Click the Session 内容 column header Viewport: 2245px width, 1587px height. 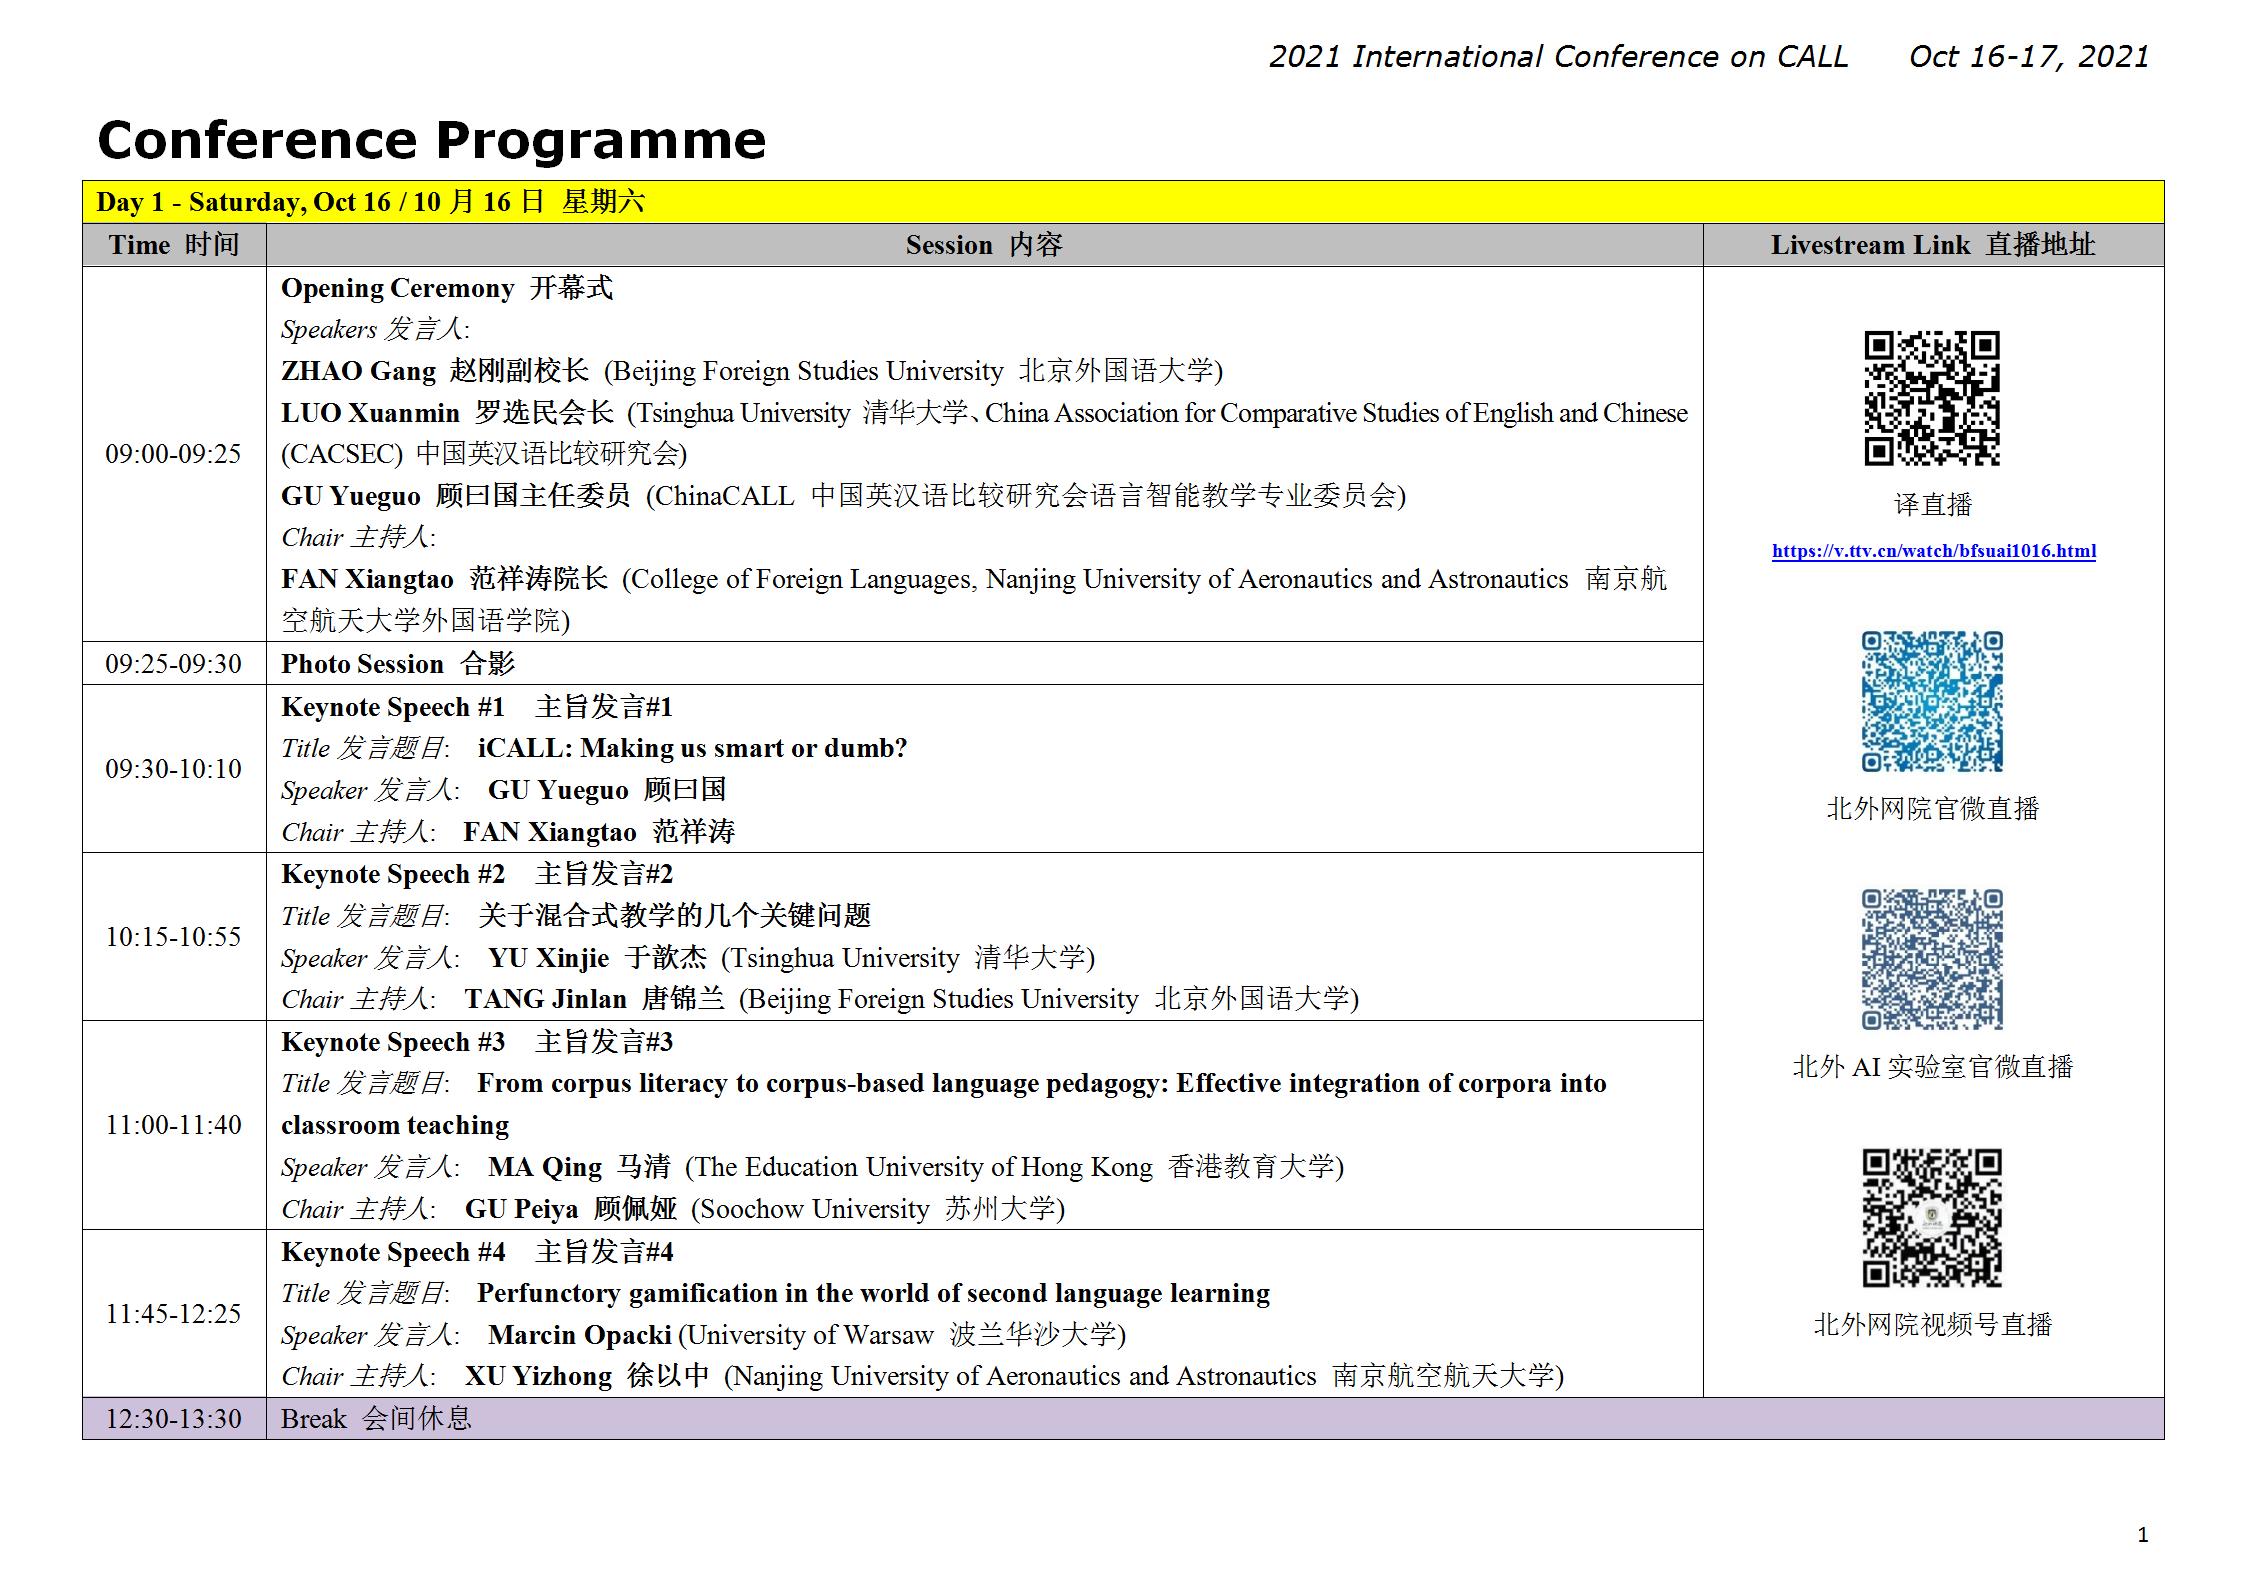(x=983, y=245)
